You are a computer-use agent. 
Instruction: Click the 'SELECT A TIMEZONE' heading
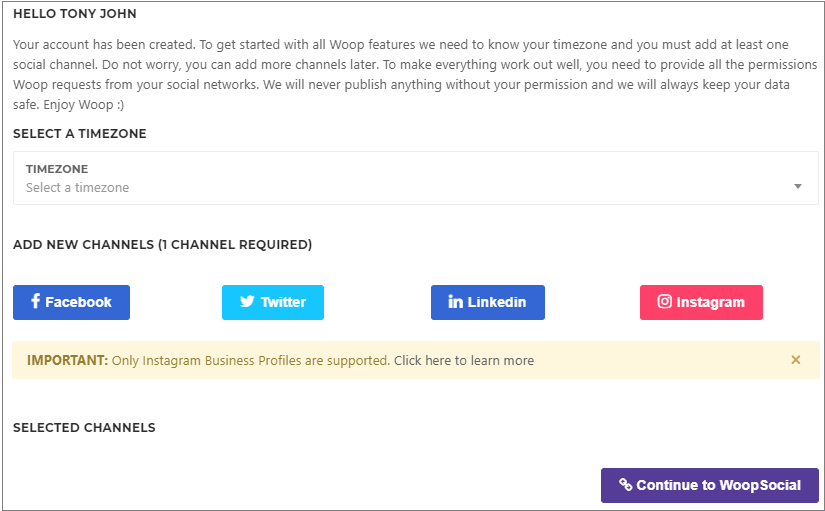click(80, 134)
